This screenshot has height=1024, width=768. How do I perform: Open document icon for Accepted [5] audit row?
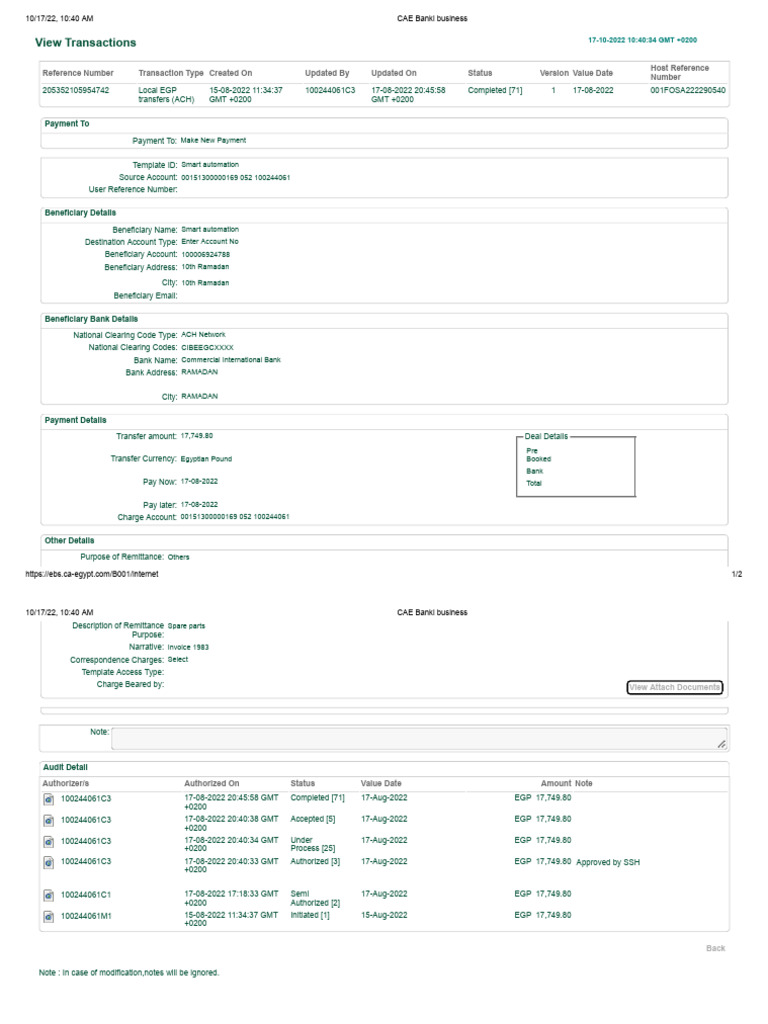click(x=48, y=820)
